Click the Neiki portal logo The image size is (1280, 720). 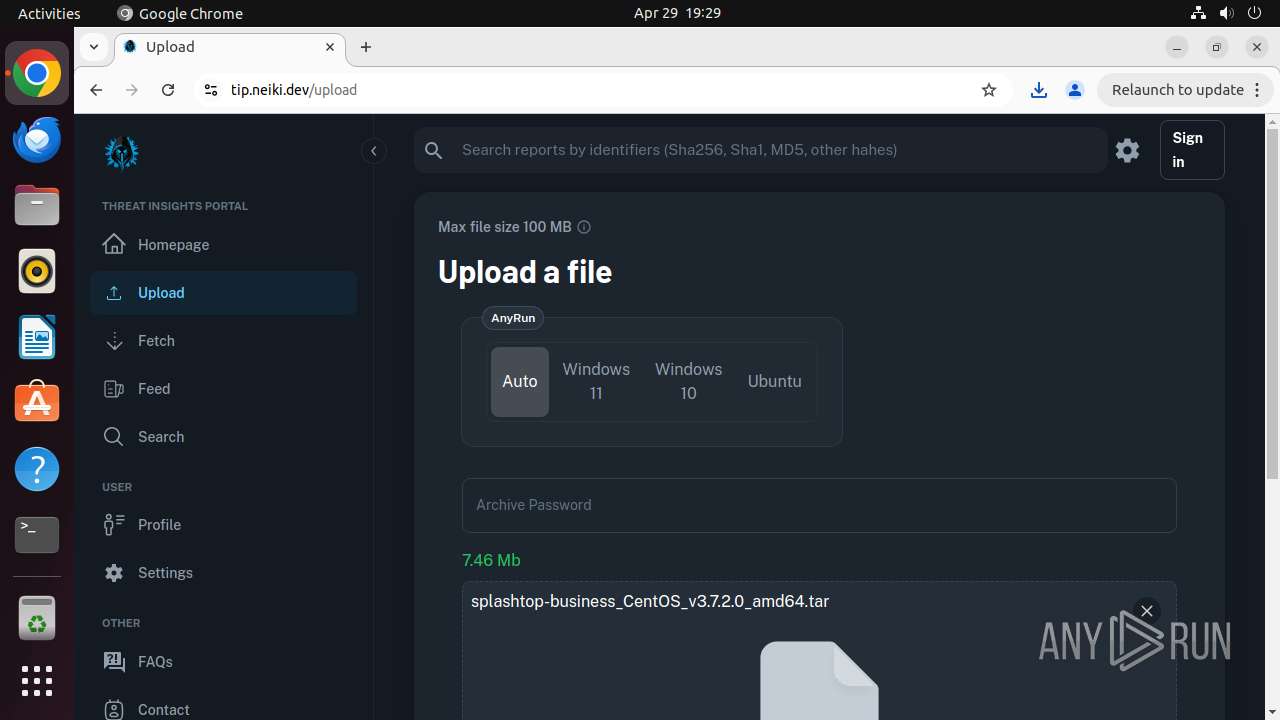click(x=122, y=153)
